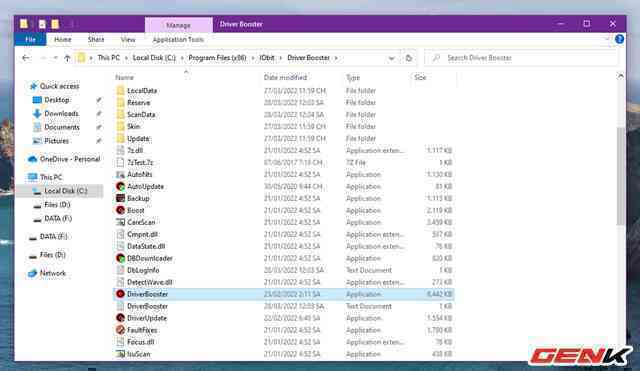Image resolution: width=640 pixels, height=371 pixels.
Task: Open Documents in Quick access
Action: pos(56,127)
